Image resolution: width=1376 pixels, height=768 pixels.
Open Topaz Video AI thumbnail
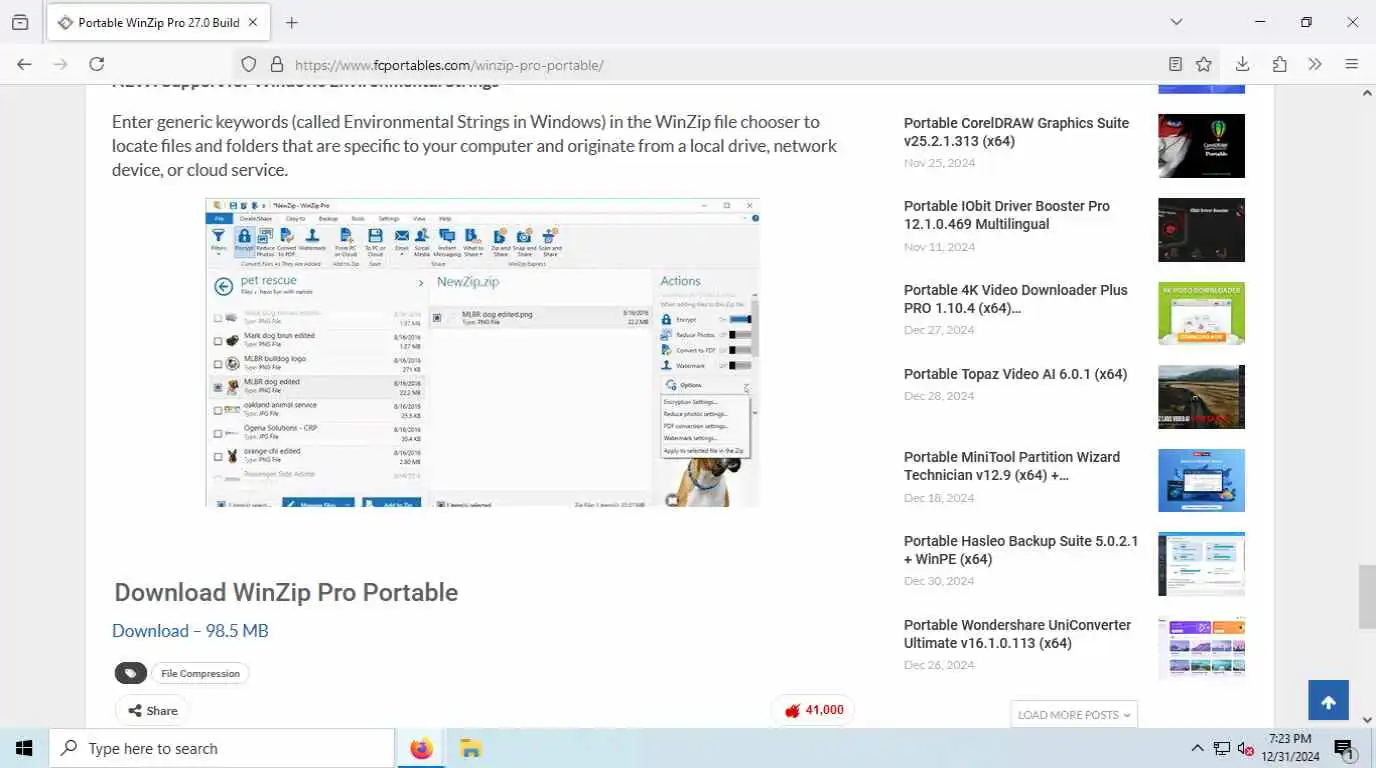point(1201,397)
